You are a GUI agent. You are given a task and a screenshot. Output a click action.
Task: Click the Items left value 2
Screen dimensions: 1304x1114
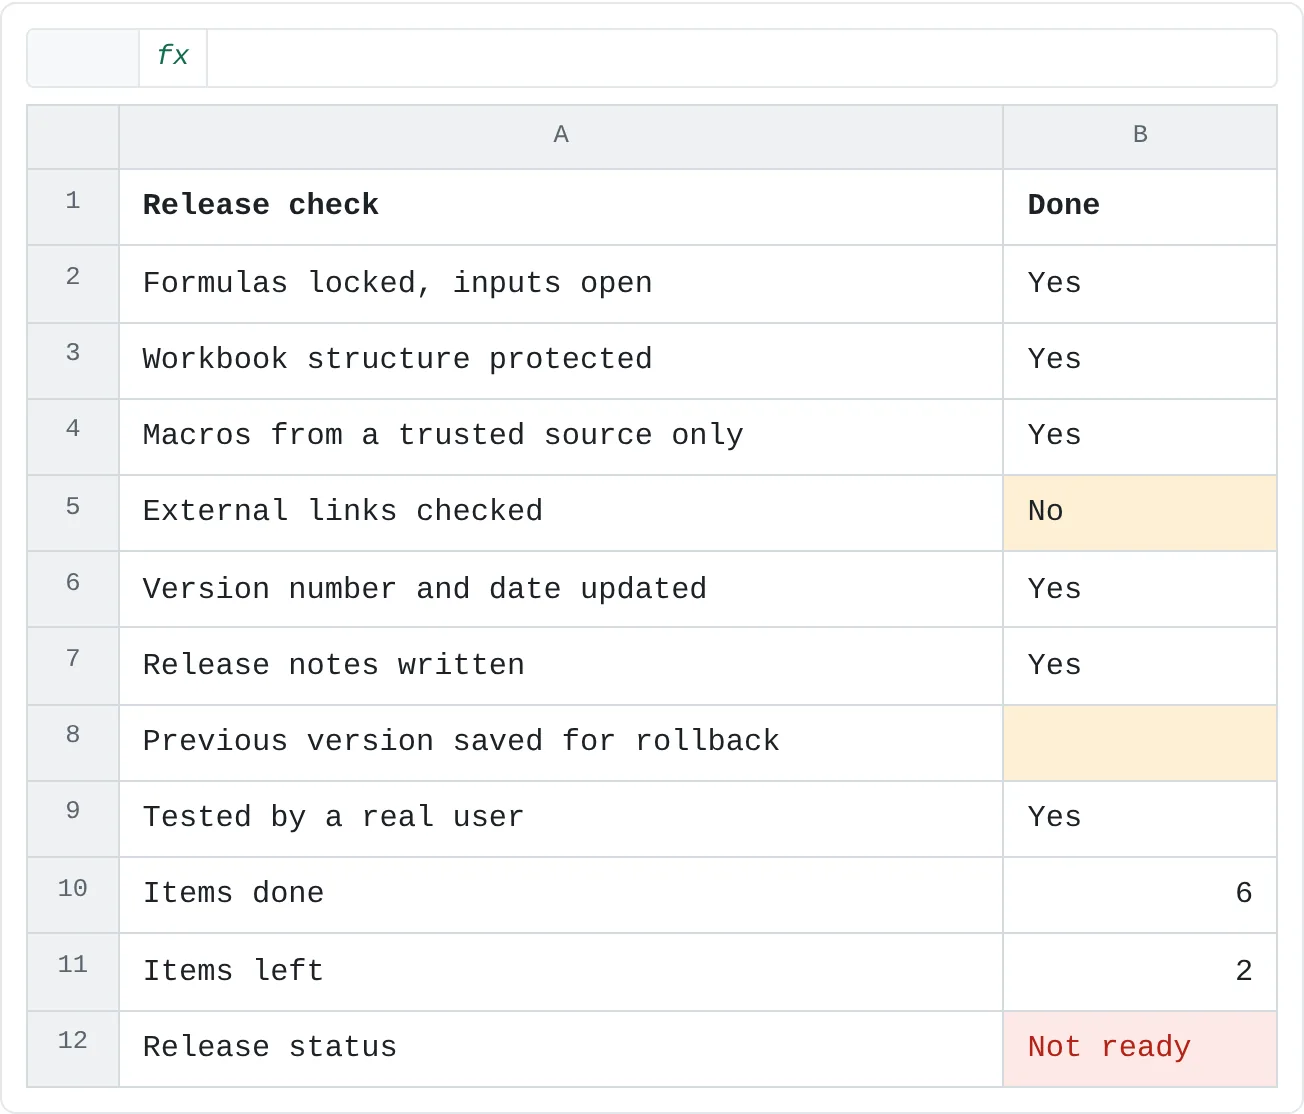pos(1140,972)
